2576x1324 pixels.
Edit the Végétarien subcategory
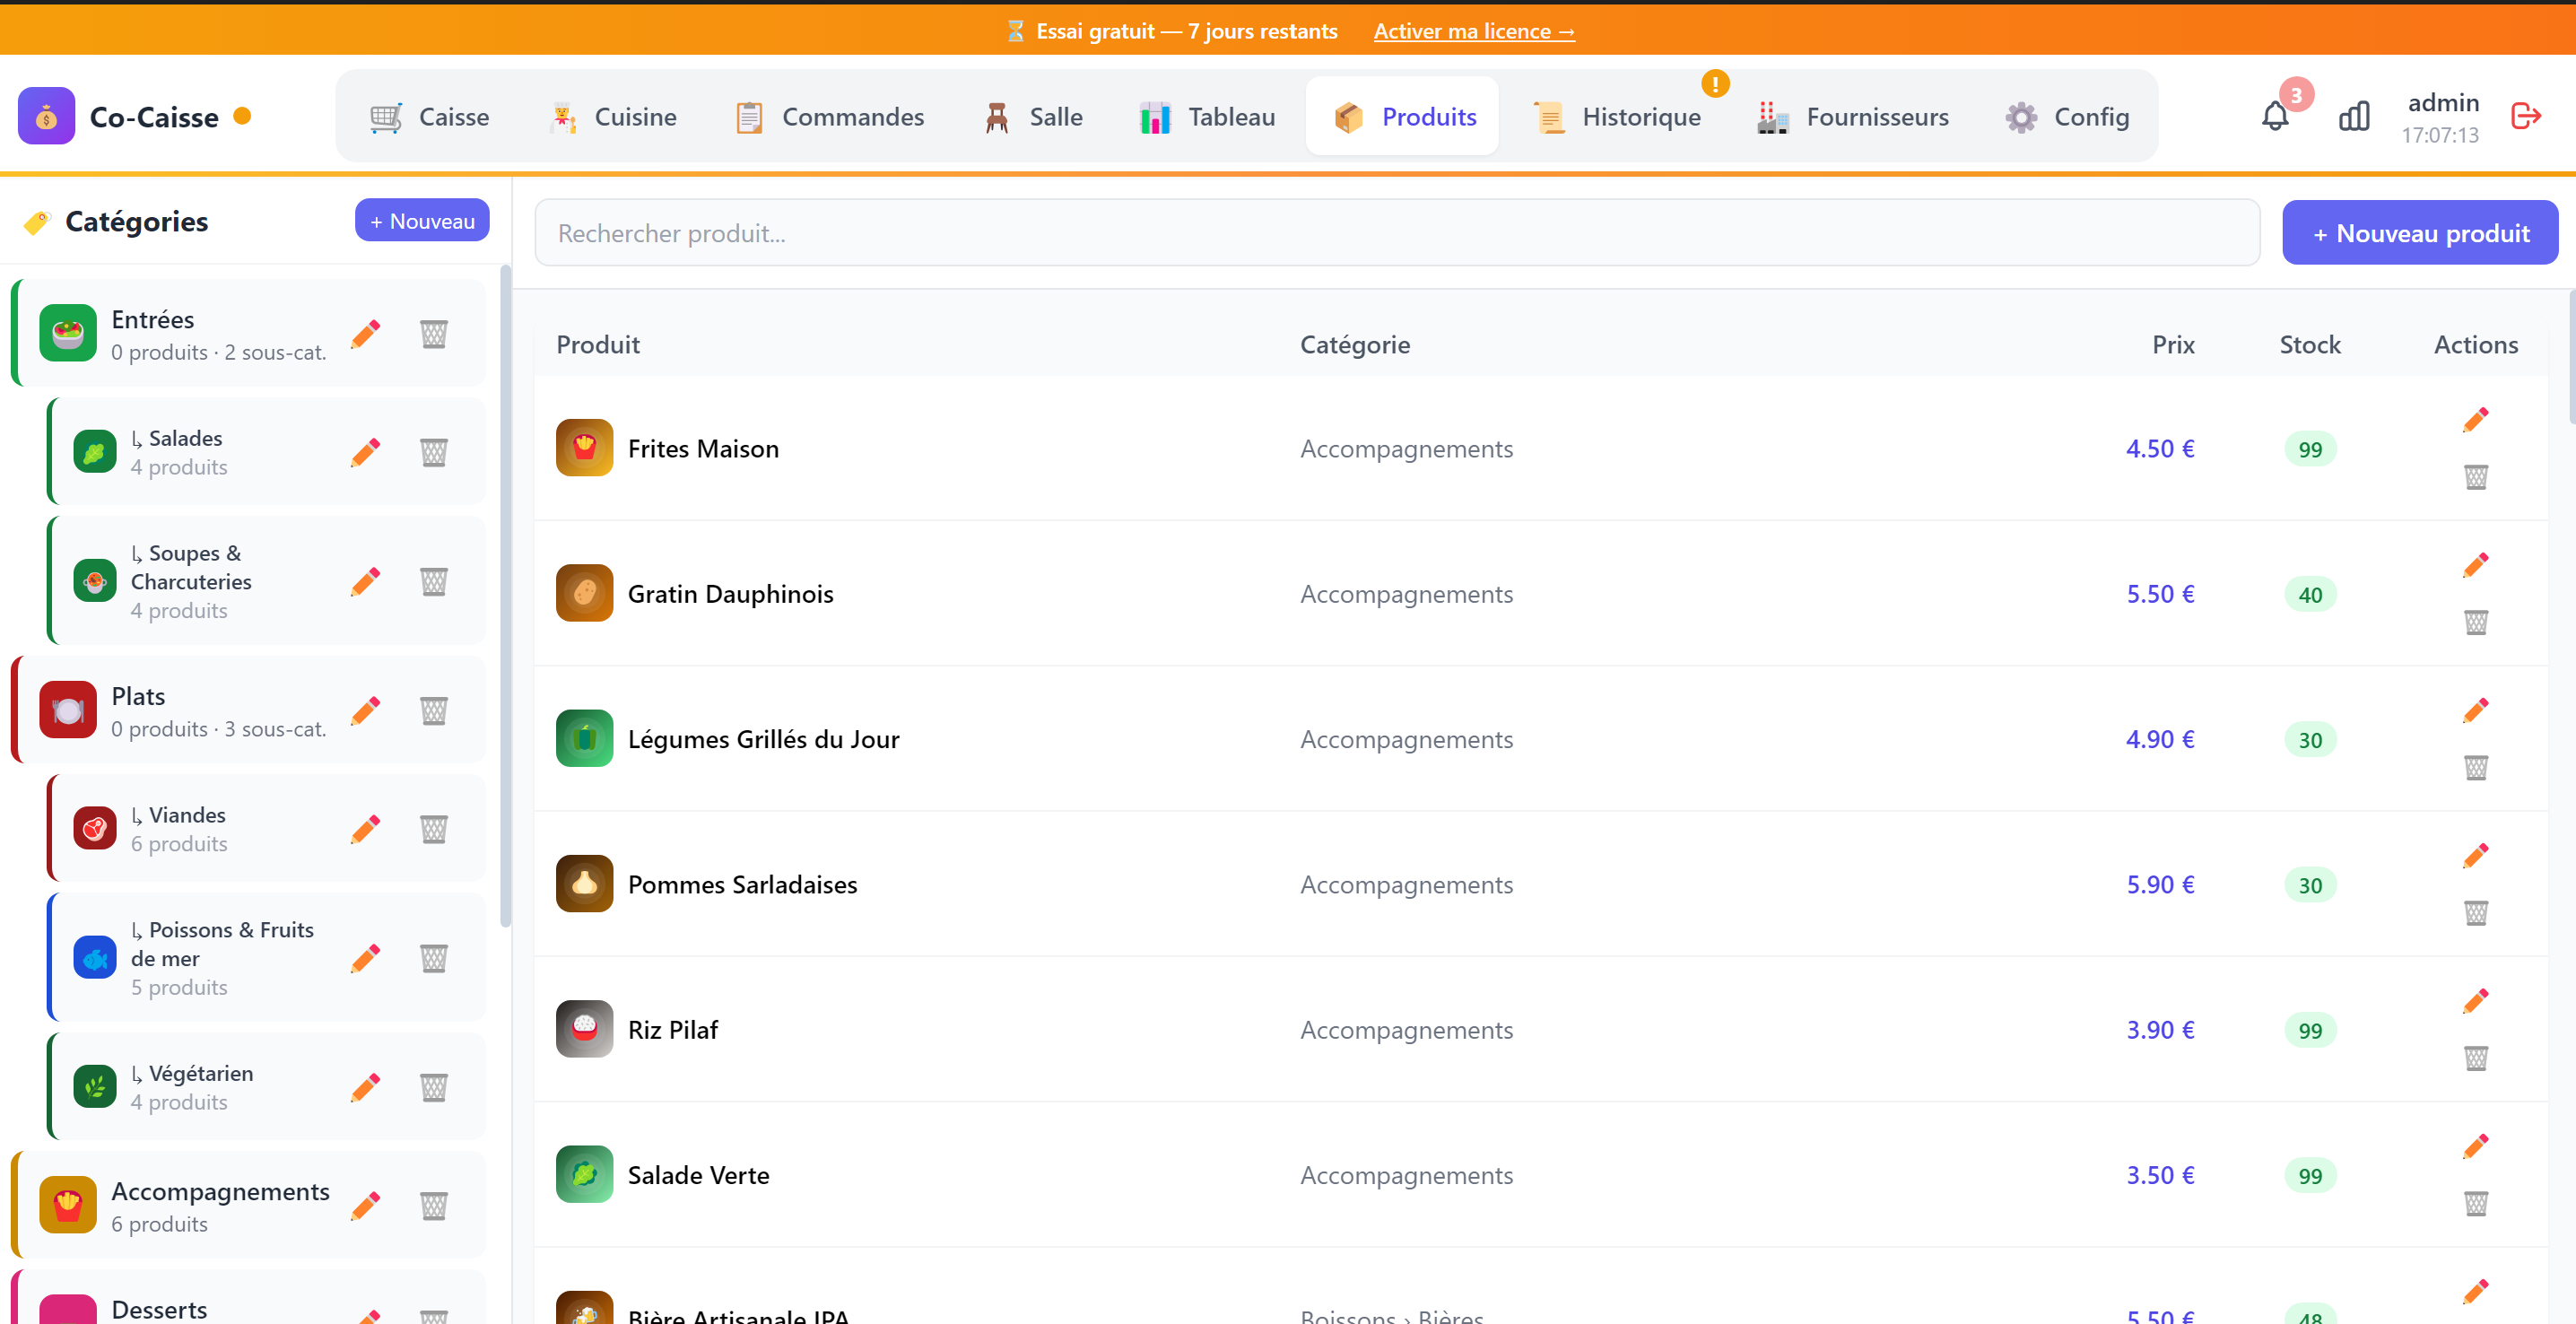(366, 1087)
